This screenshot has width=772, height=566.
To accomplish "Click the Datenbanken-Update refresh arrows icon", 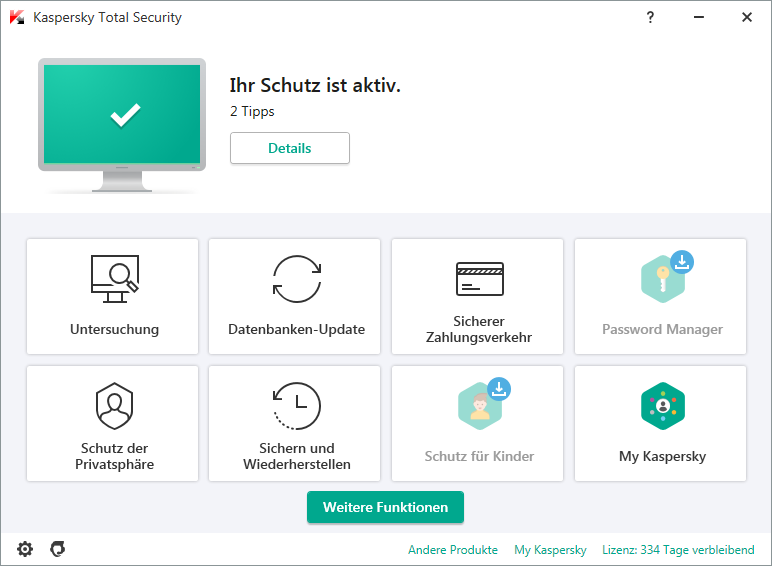I will pos(297,279).
